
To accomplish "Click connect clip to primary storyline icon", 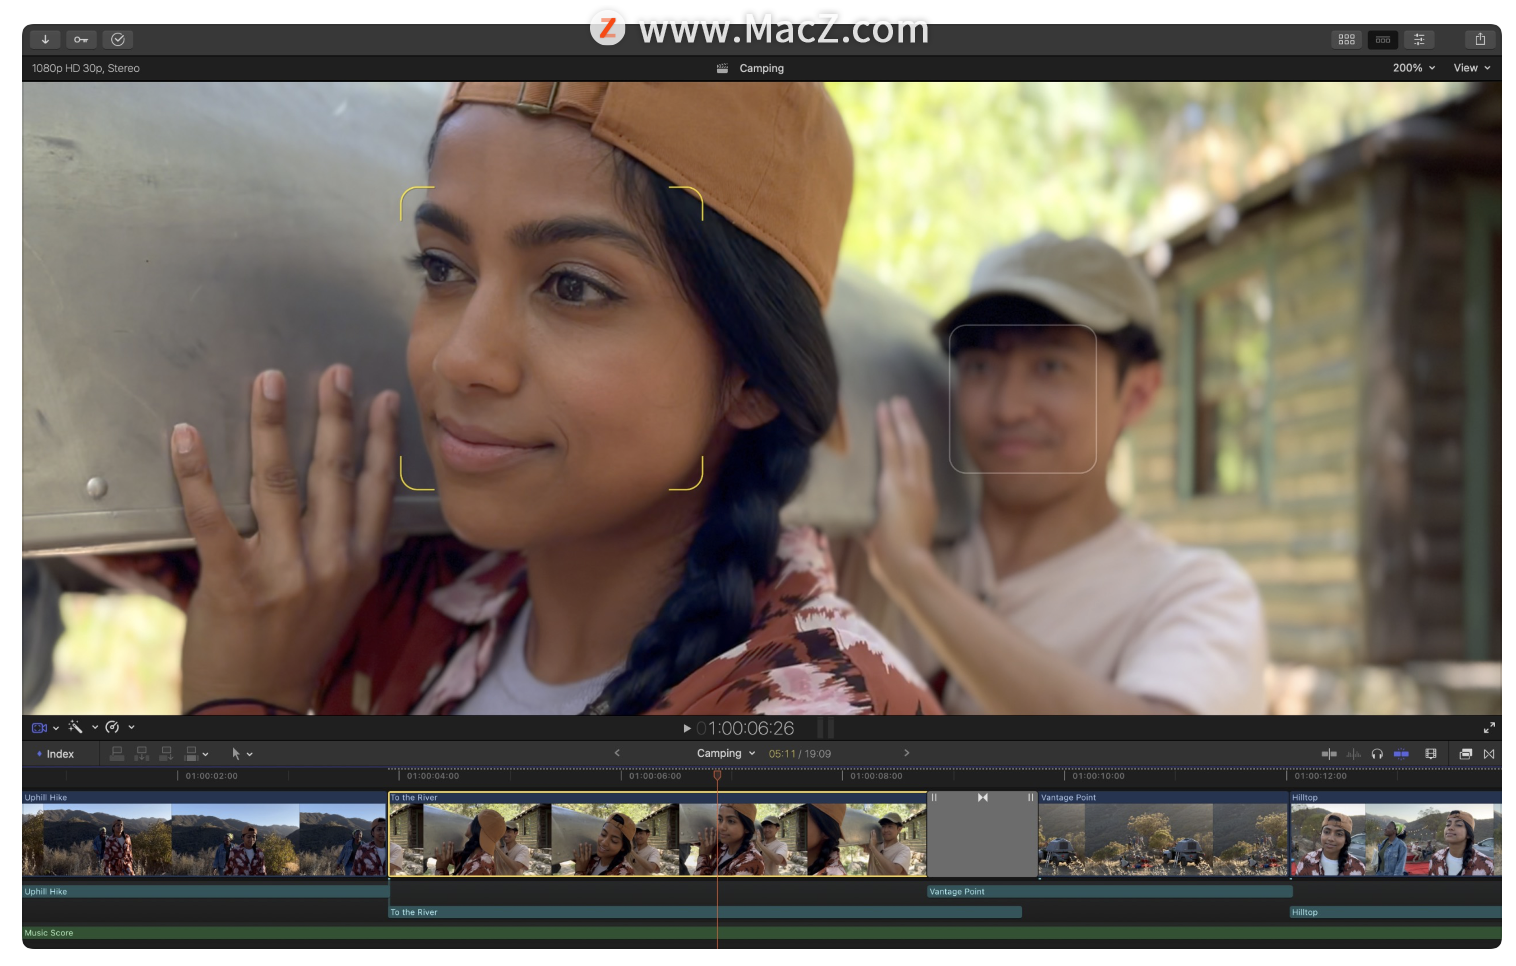I will click(117, 754).
